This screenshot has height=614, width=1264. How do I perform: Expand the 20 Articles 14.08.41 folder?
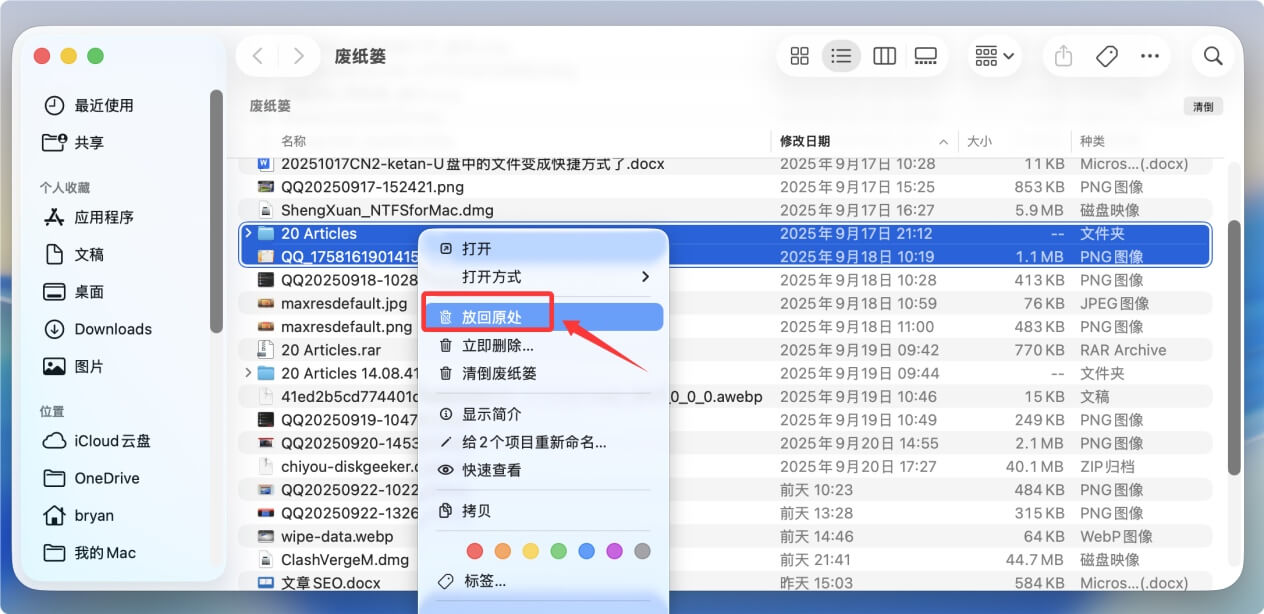(x=247, y=372)
